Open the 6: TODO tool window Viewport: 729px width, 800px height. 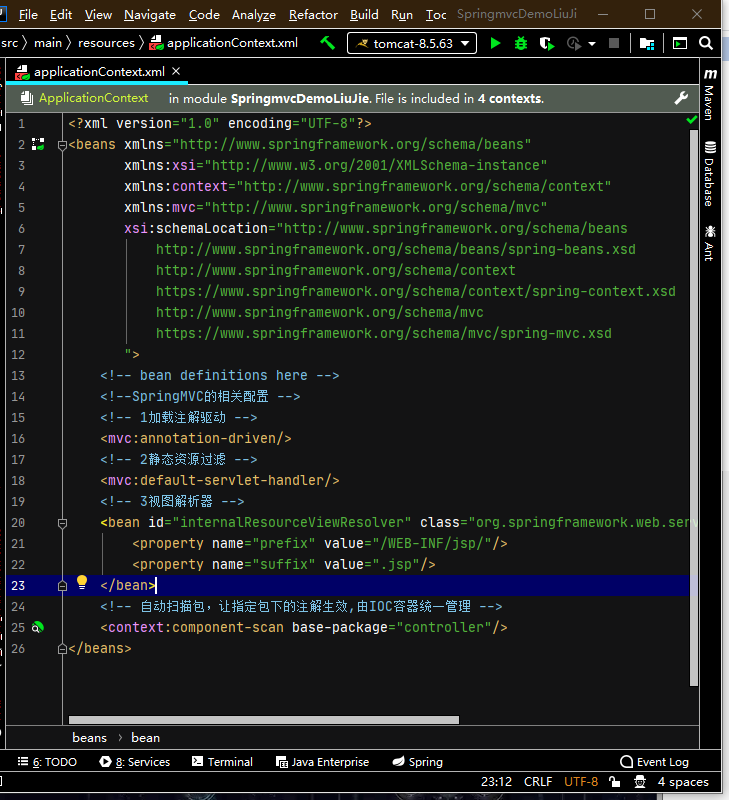pyautogui.click(x=47, y=762)
